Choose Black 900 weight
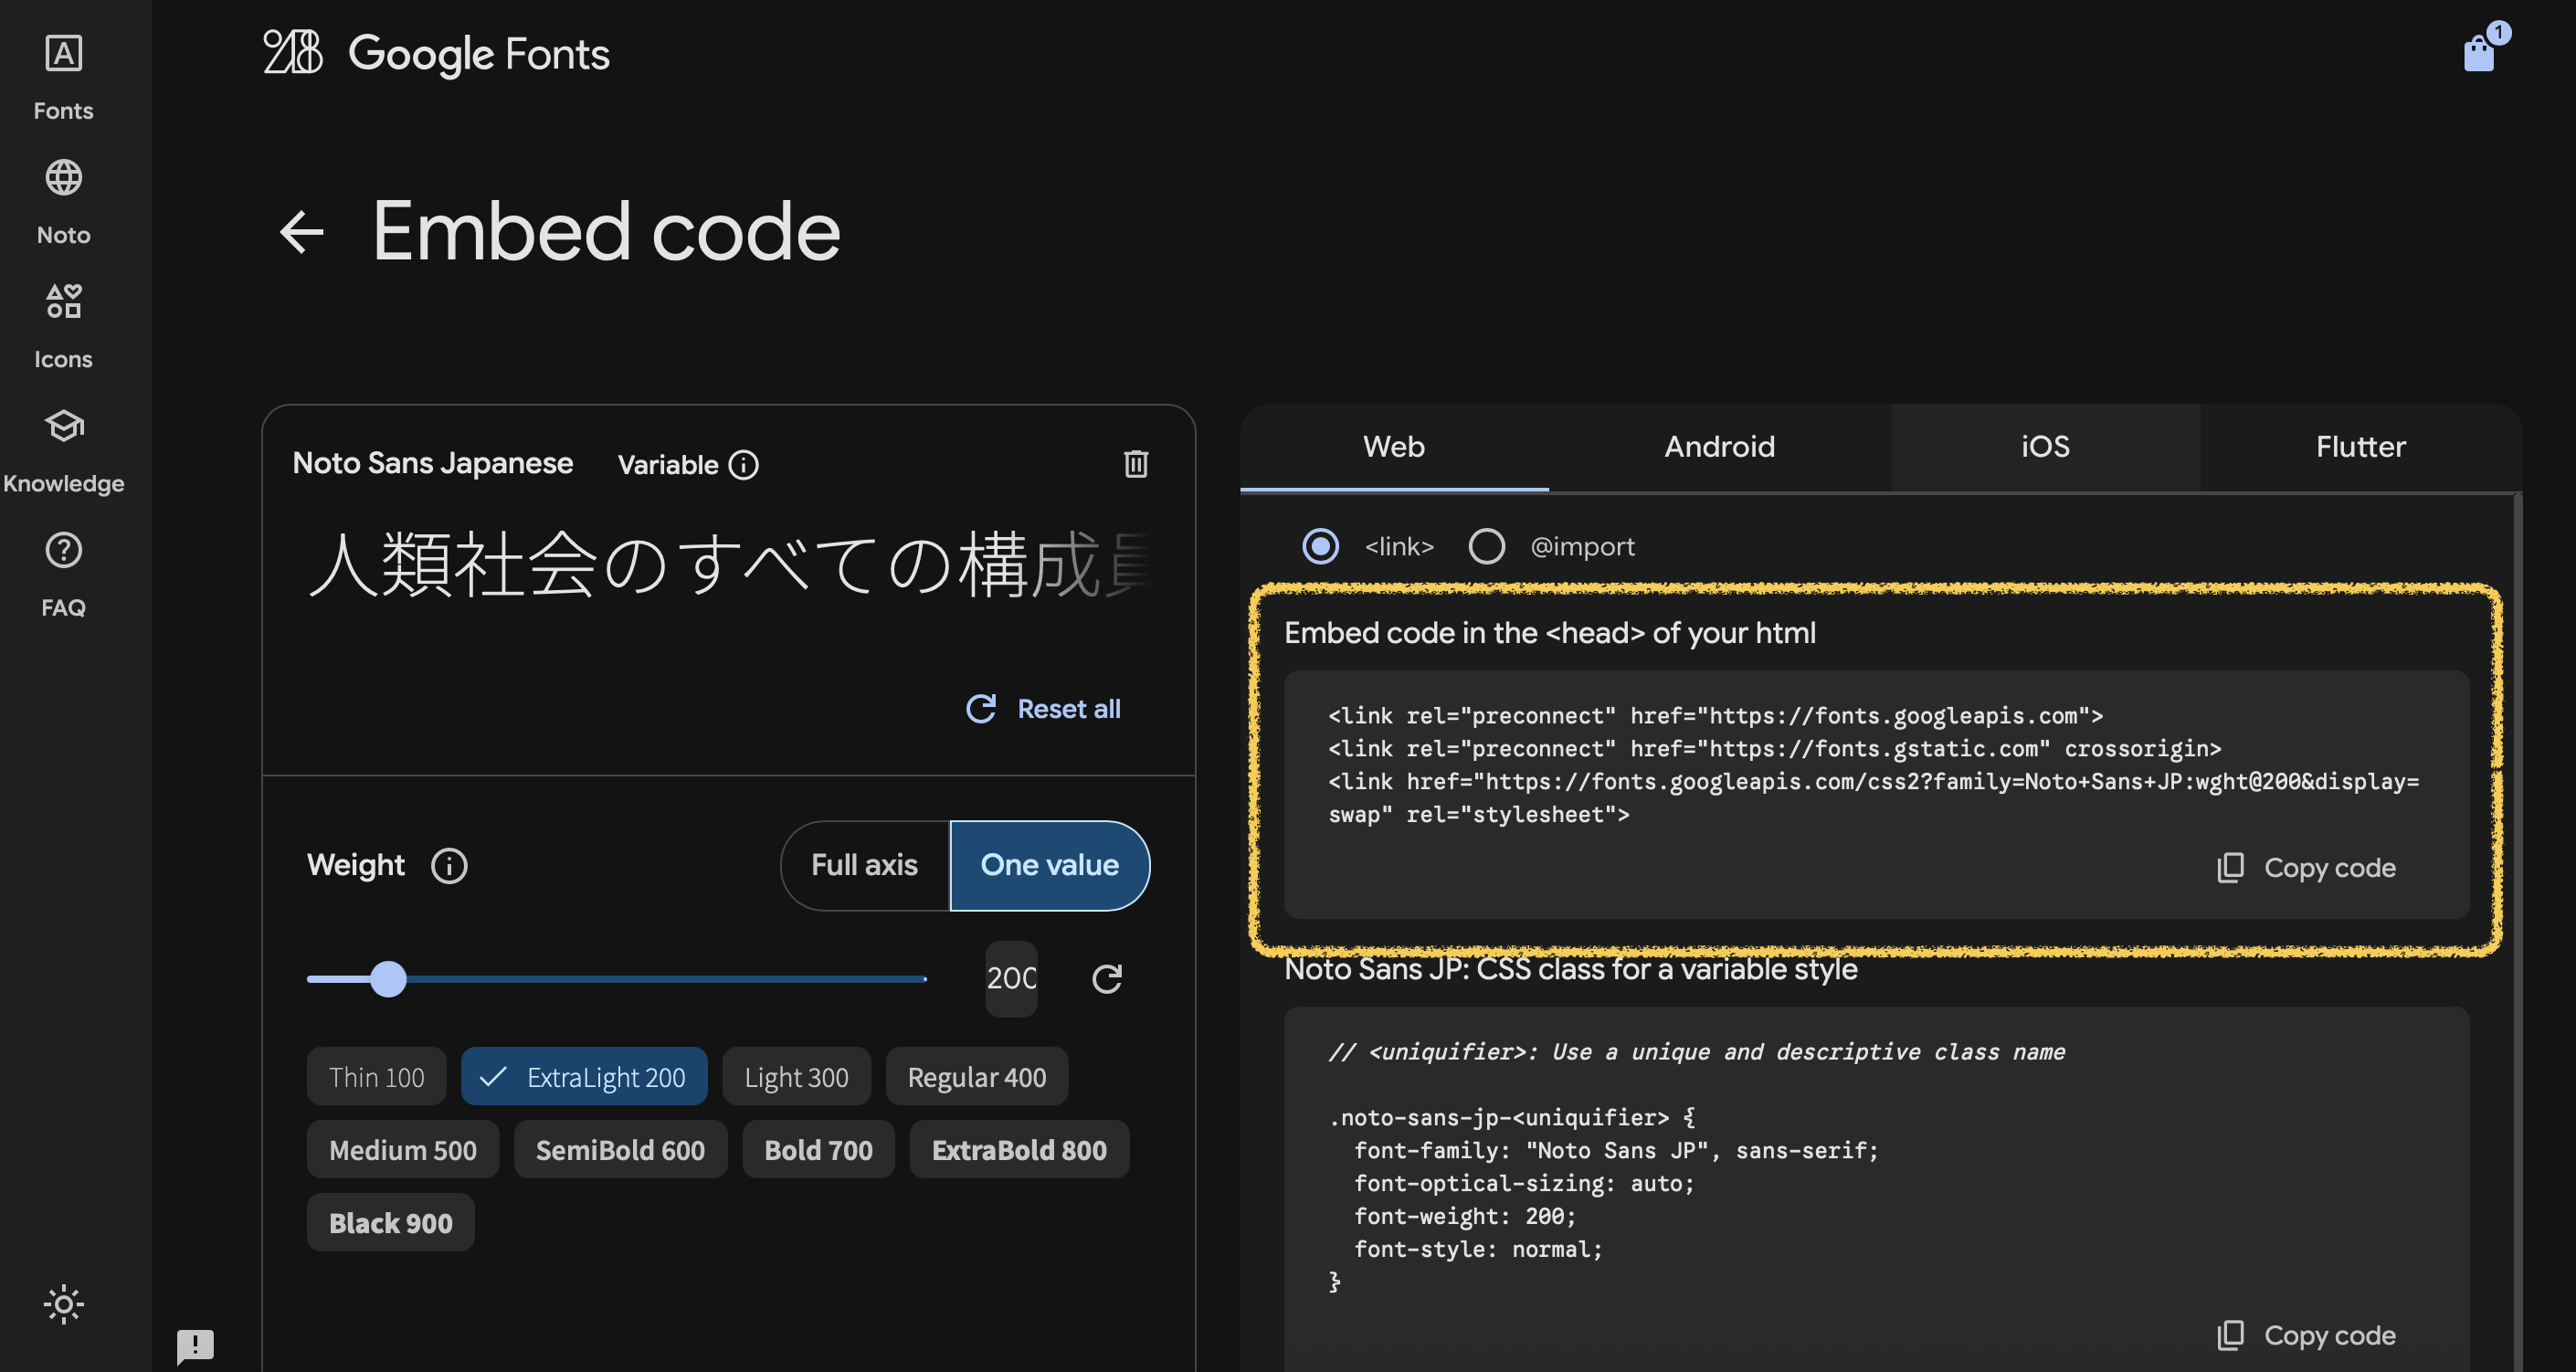 tap(390, 1223)
